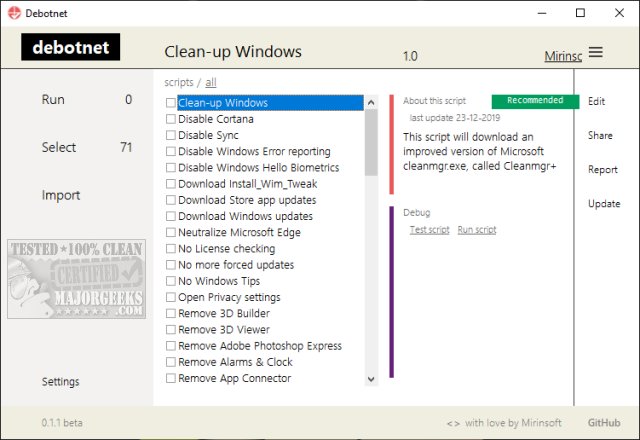Tick the No Windows Tips checkbox
The image size is (640, 440).
171,281
